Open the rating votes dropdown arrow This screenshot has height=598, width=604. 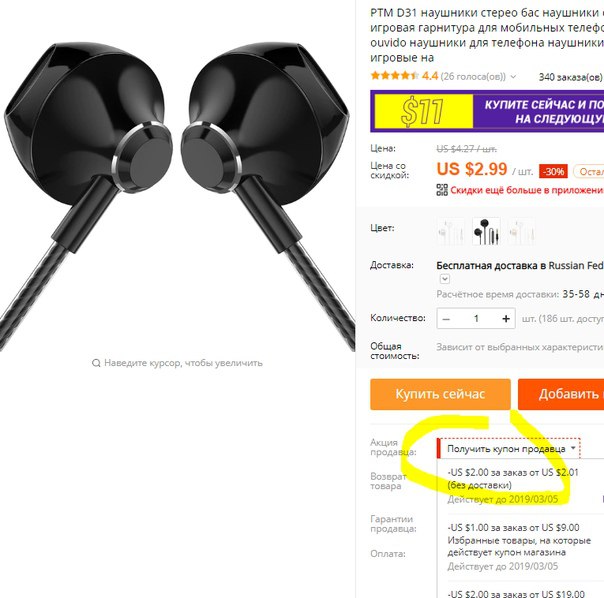coord(513,77)
